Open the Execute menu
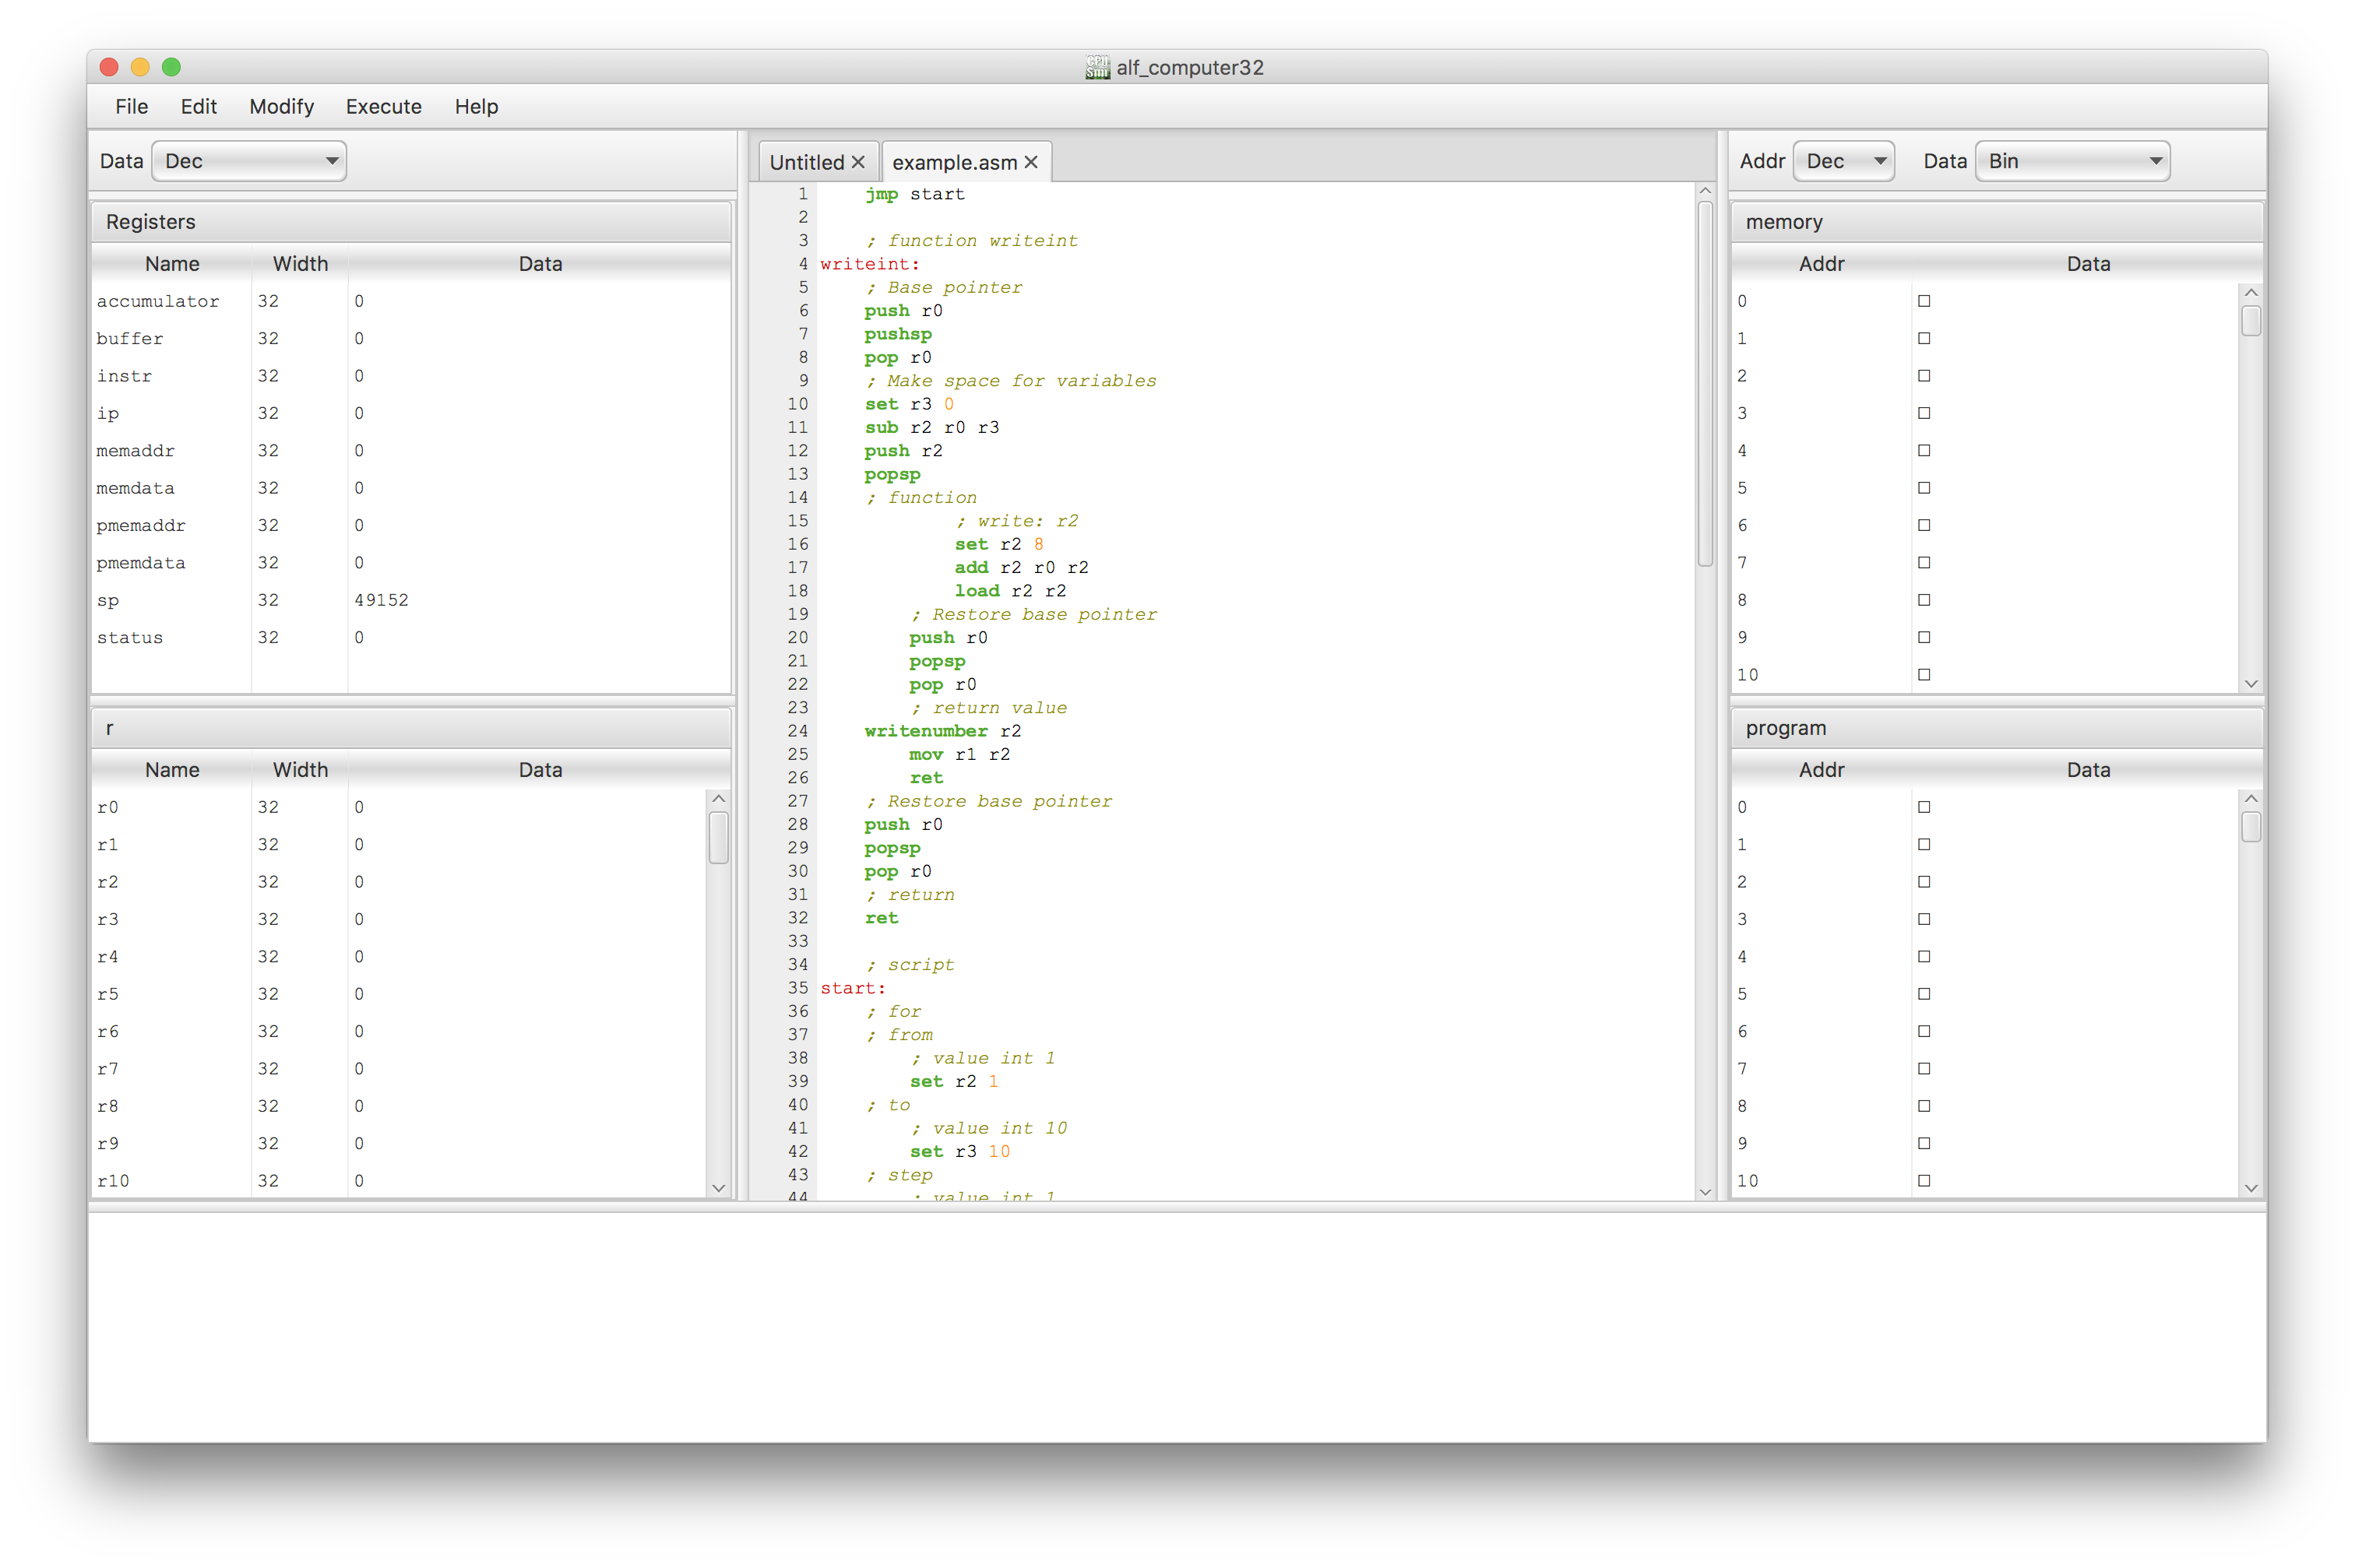 click(384, 106)
